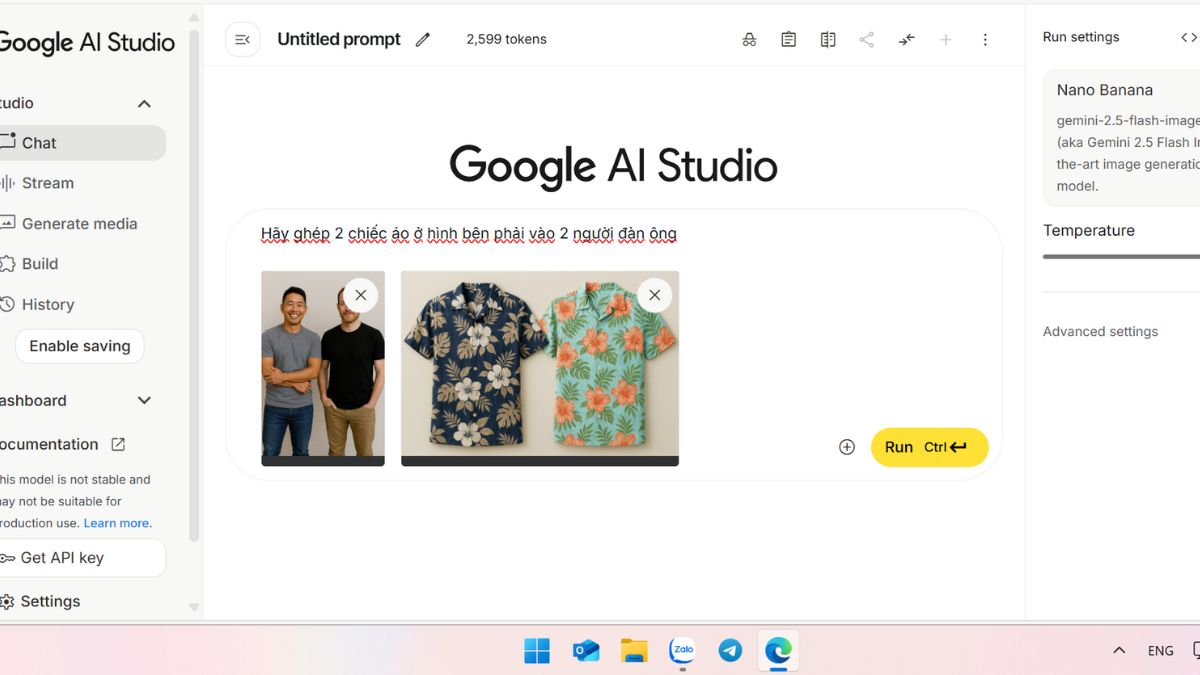Image resolution: width=1200 pixels, height=675 pixels.
Task: Click the Get API key button
Action: point(82,558)
